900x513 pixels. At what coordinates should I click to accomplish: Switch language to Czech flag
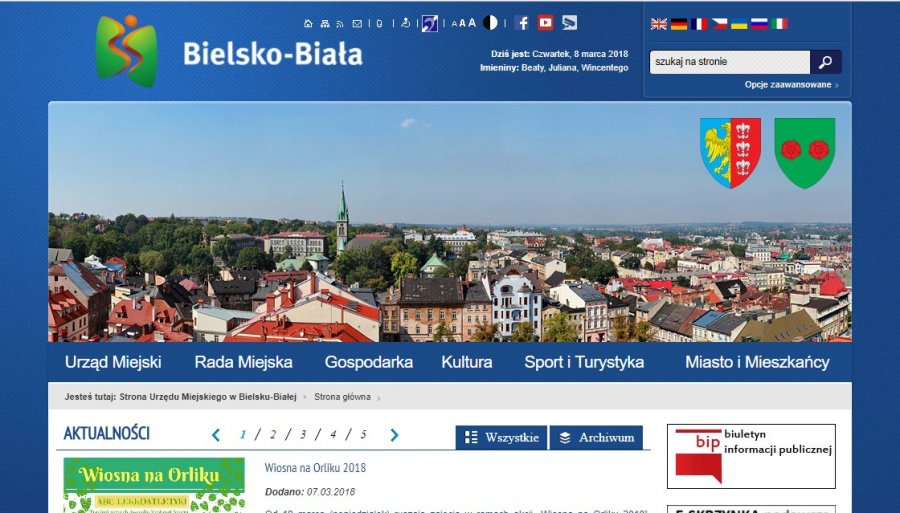coord(719,24)
